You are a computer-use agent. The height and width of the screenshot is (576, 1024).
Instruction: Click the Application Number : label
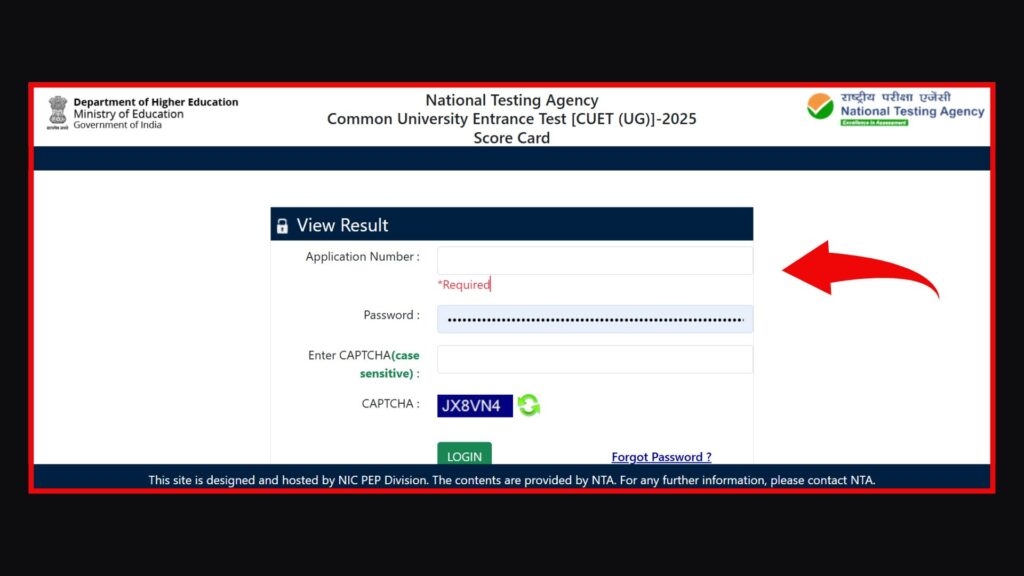362,257
